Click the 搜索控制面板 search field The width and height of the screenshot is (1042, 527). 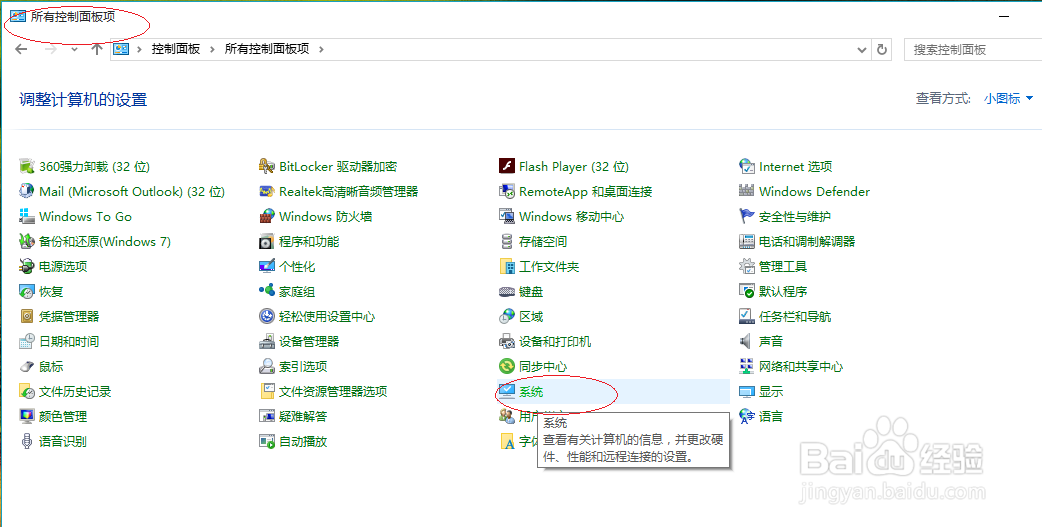(973, 49)
